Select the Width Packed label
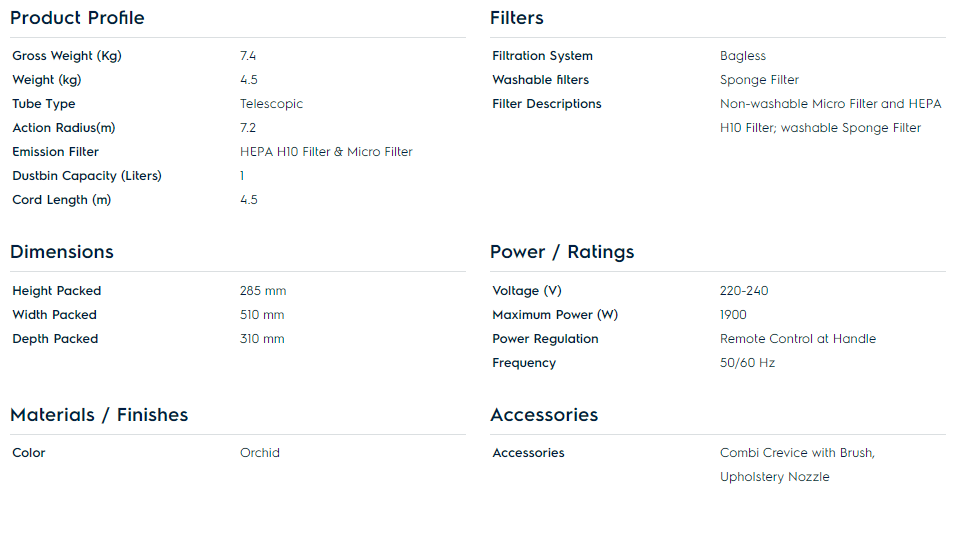 click(x=54, y=315)
